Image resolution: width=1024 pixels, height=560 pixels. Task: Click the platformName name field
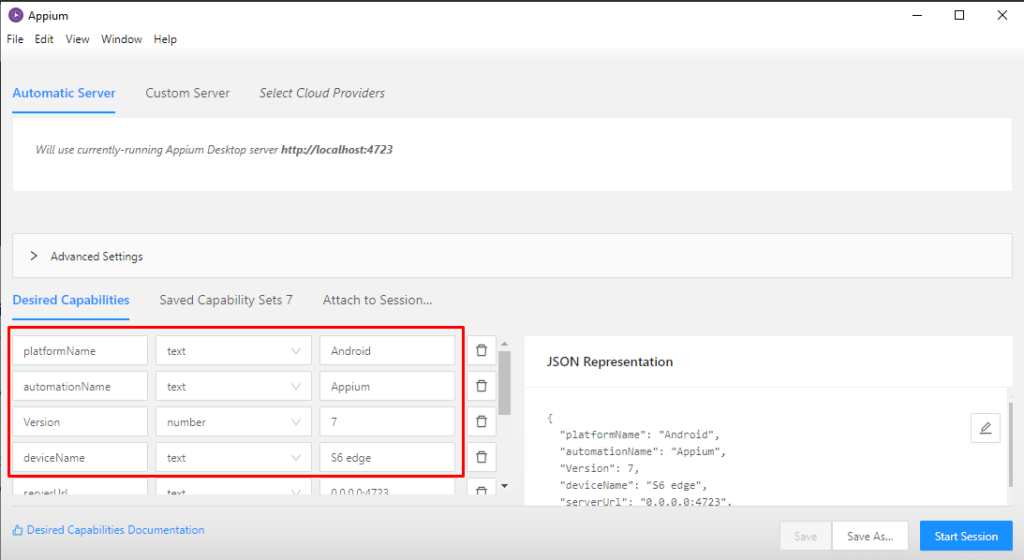tap(80, 350)
